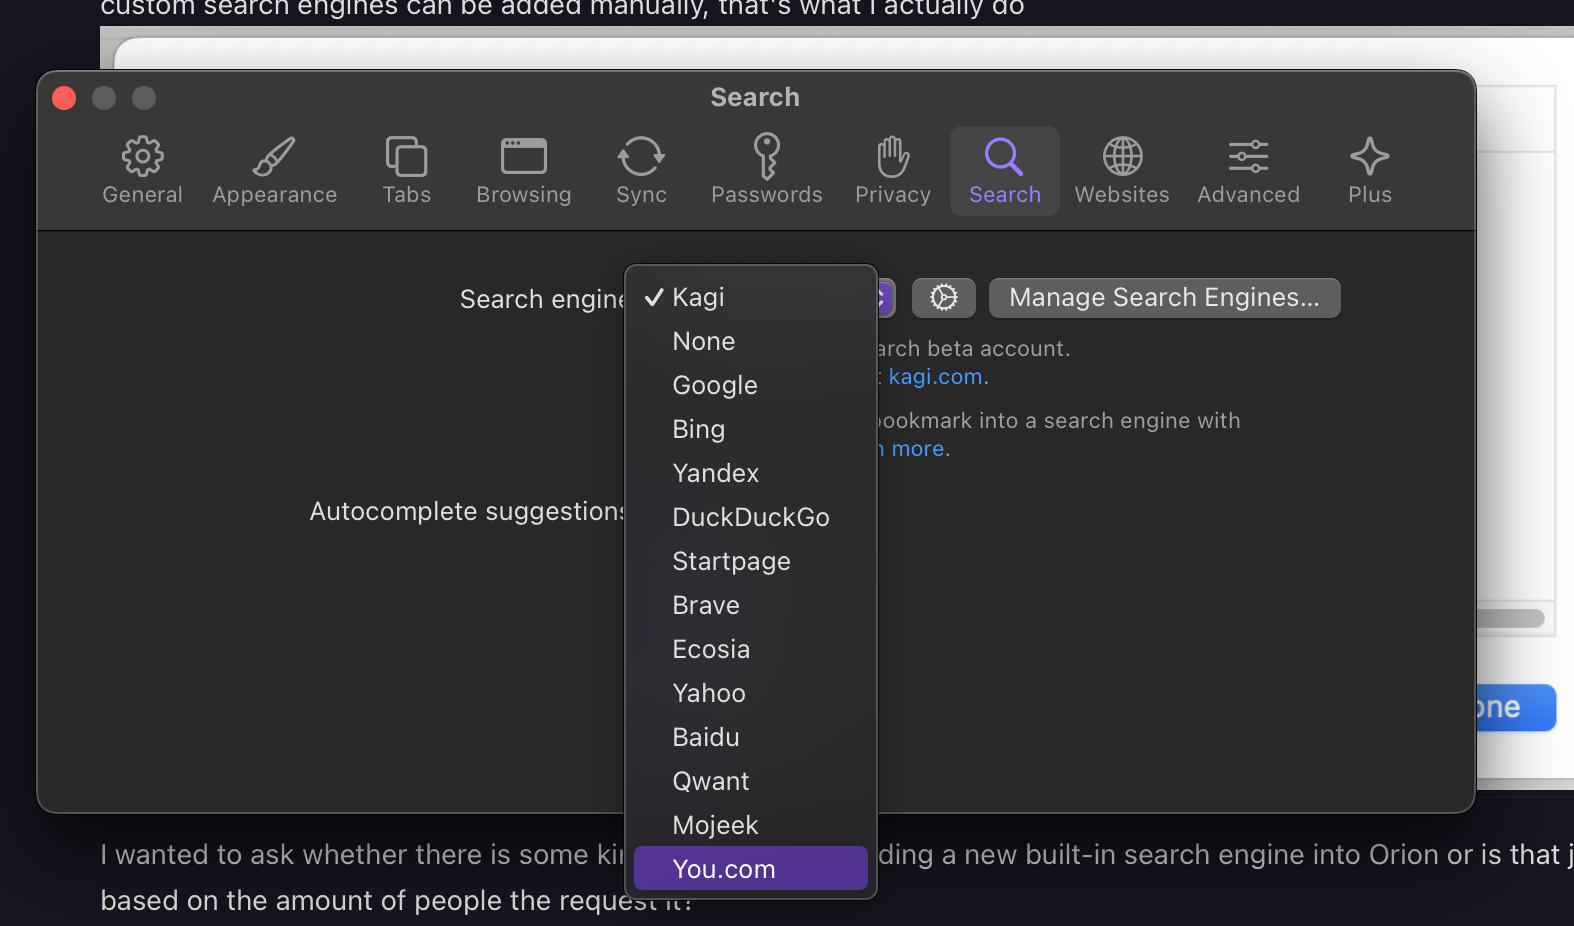Screen dimensions: 1574x926
Task: Open the Sync preferences
Action: (x=641, y=171)
